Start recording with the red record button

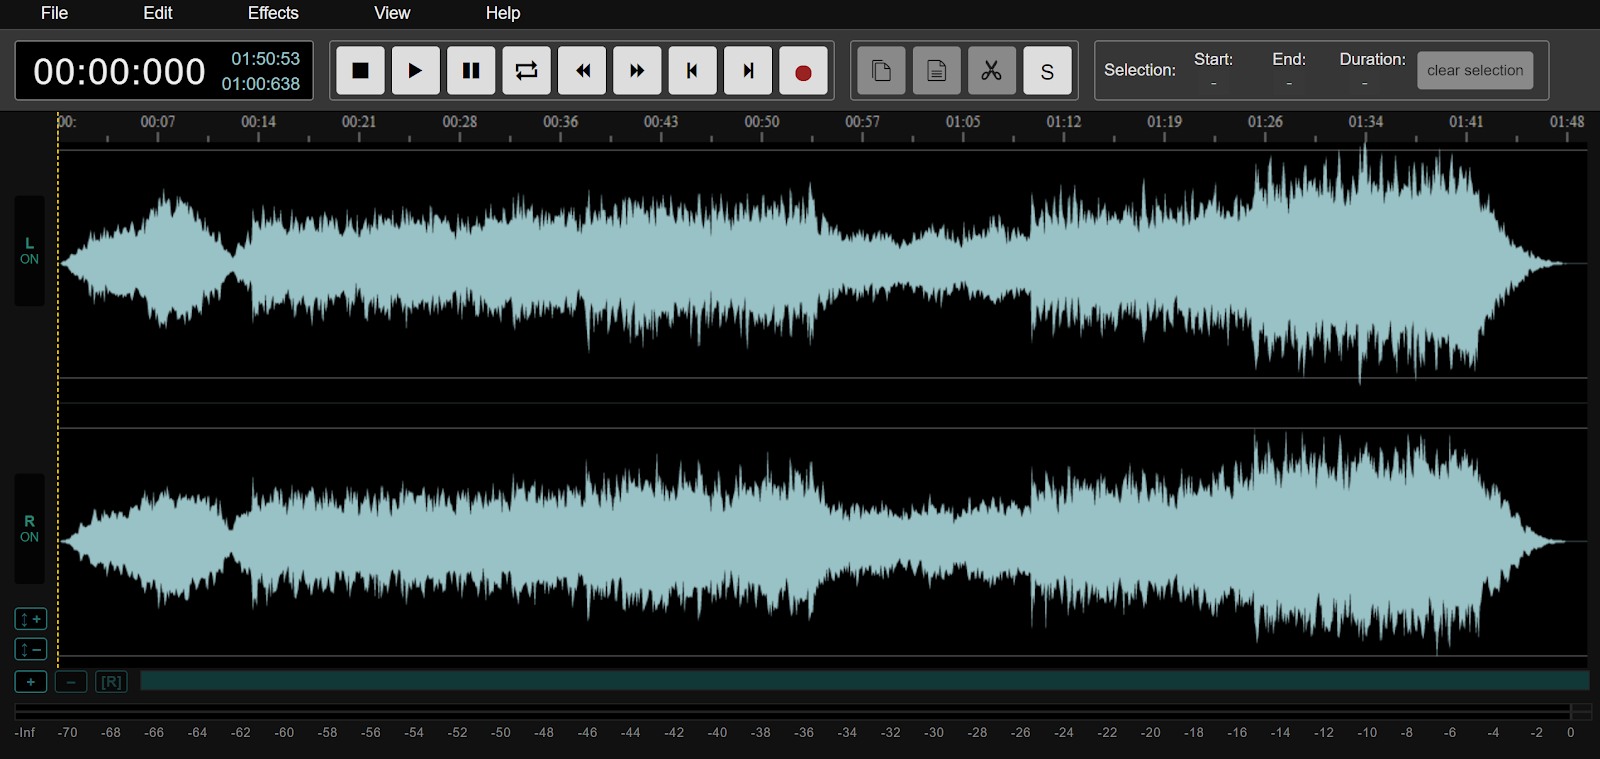[803, 71]
